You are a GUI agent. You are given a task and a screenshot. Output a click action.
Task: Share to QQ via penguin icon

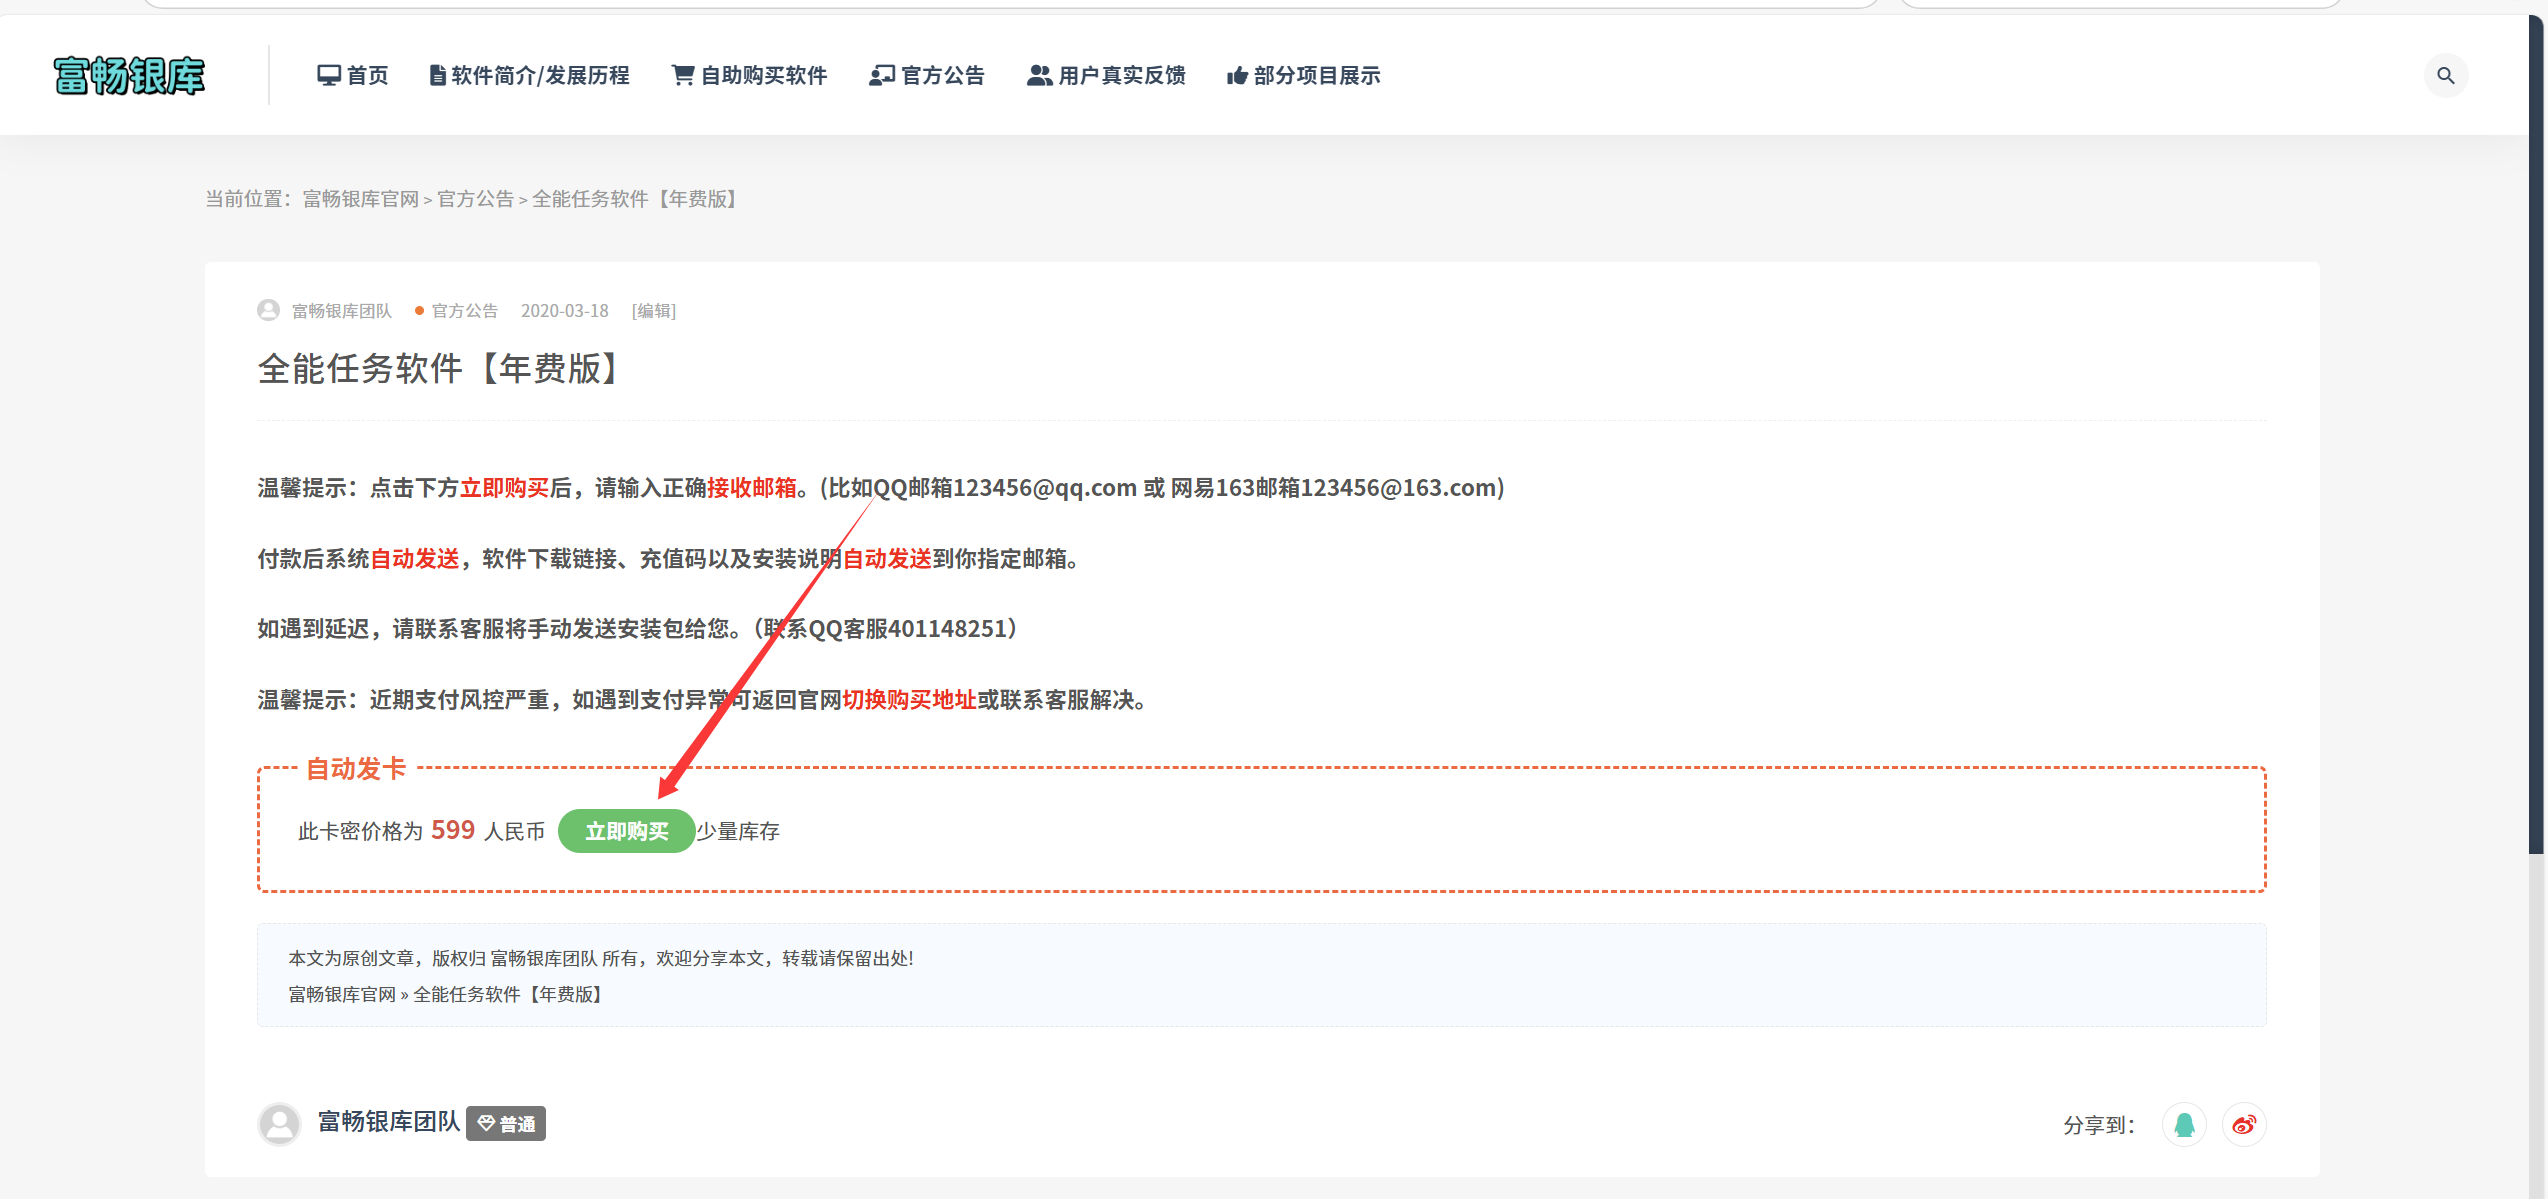click(x=2184, y=1125)
